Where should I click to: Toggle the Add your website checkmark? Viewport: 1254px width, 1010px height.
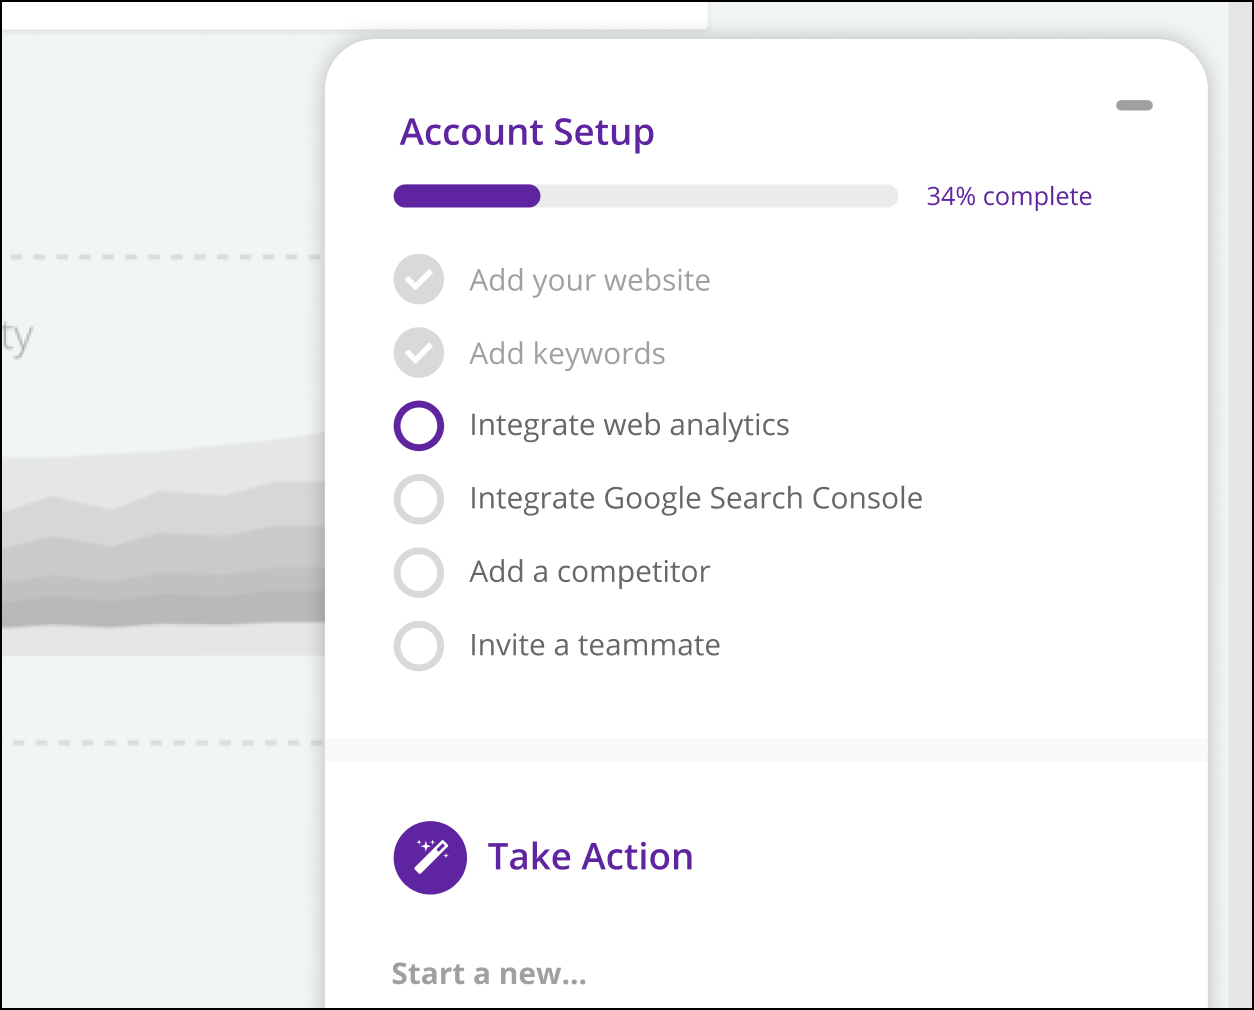[x=419, y=280]
